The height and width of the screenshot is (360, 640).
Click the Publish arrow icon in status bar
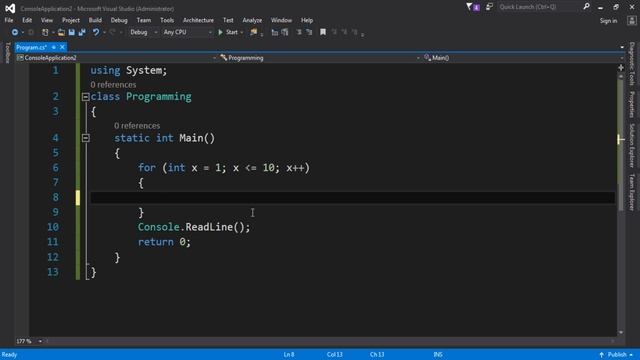click(601, 355)
